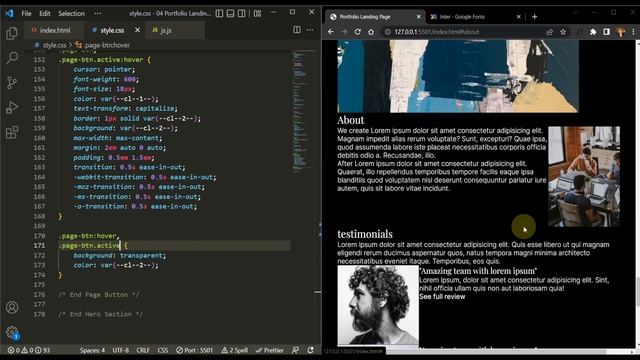Click errors and warnings status indicator
Screen dimensions: 640x360
(x=29, y=350)
